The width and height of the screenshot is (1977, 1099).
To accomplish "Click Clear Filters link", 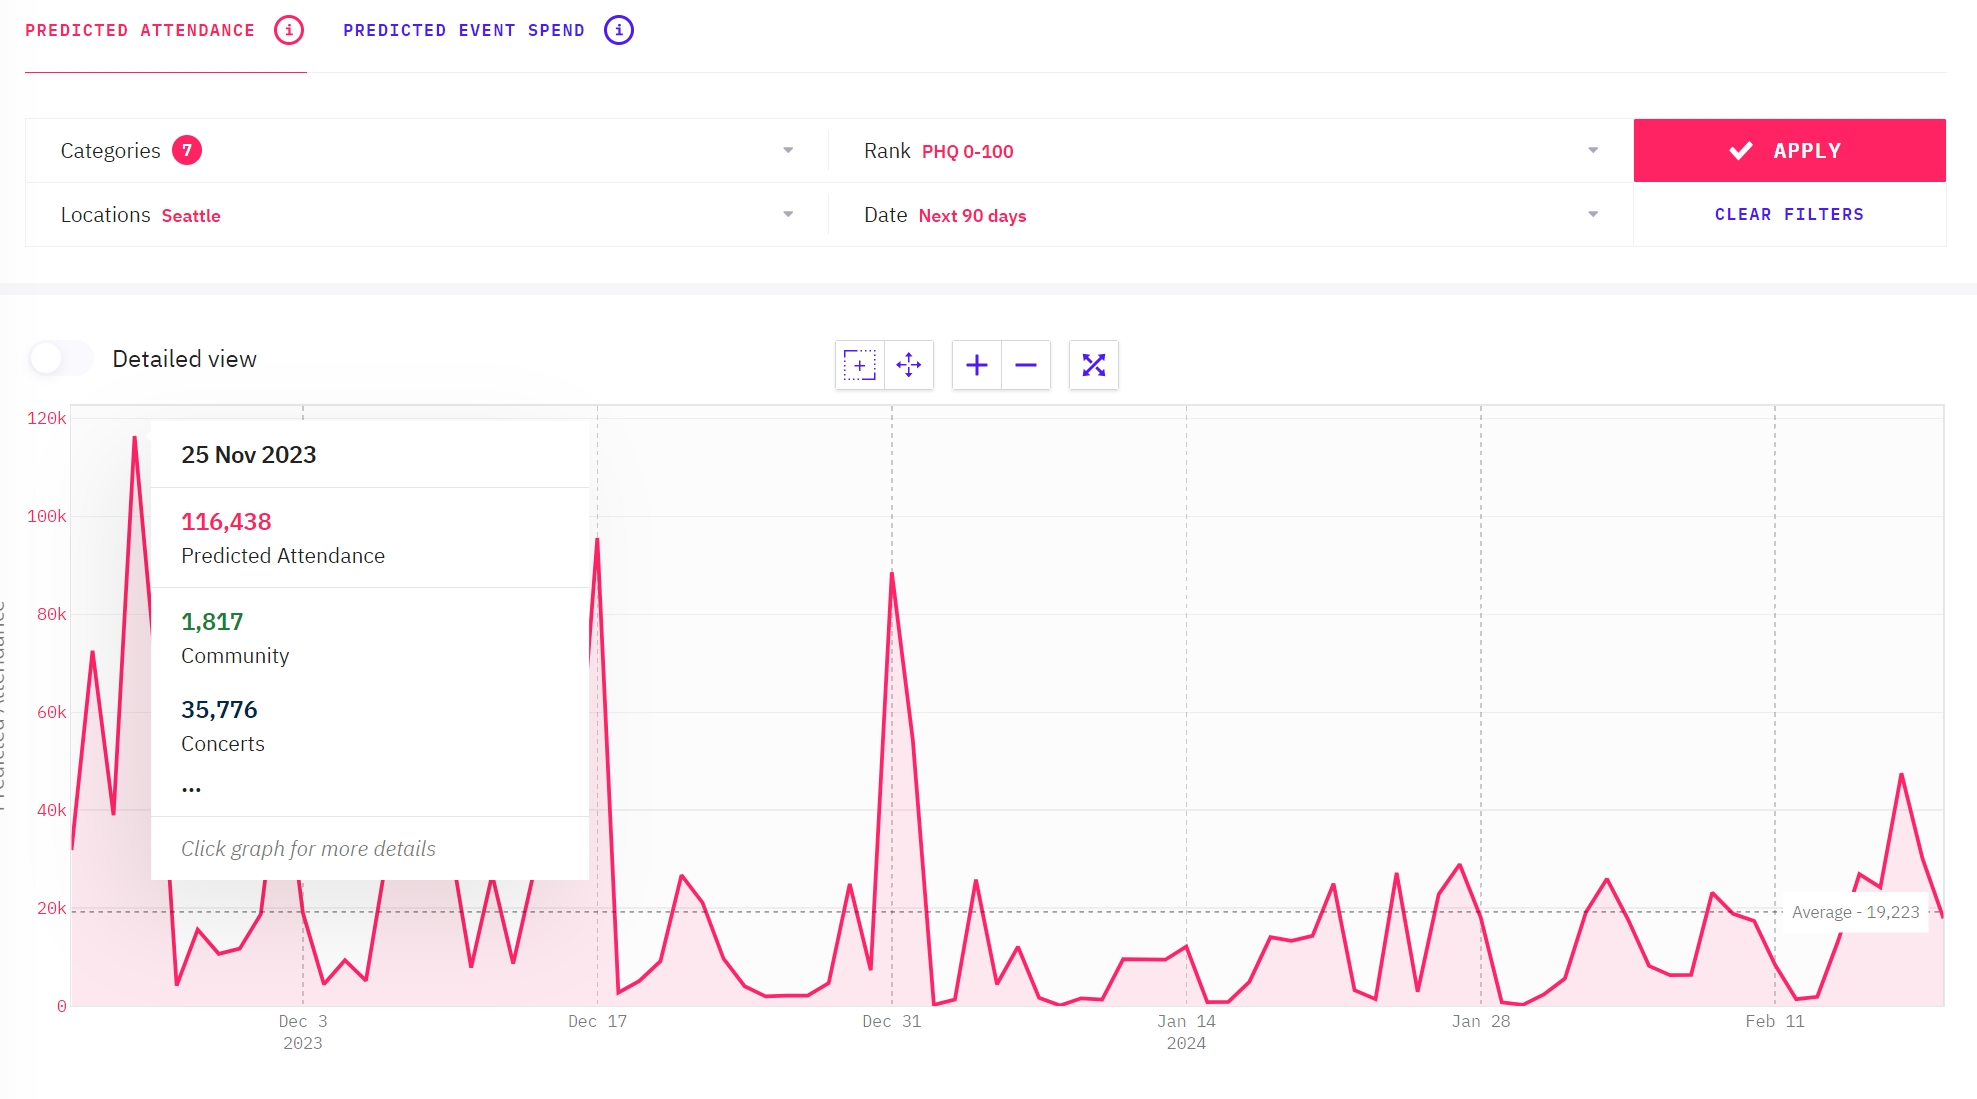I will pyautogui.click(x=1789, y=214).
